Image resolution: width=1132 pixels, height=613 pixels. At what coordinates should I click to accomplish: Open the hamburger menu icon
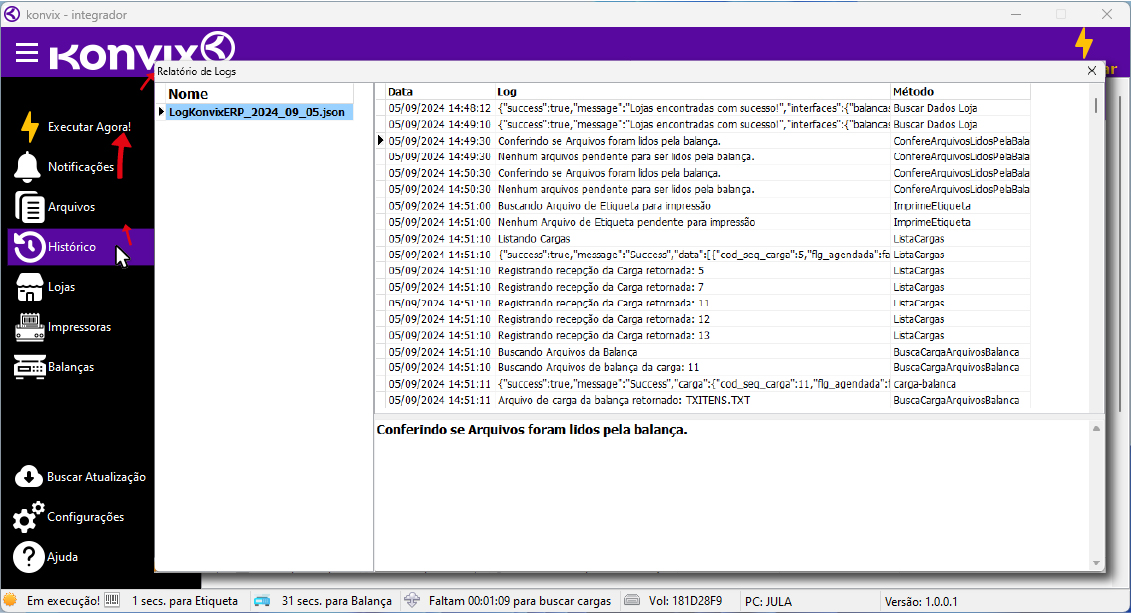click(27, 53)
